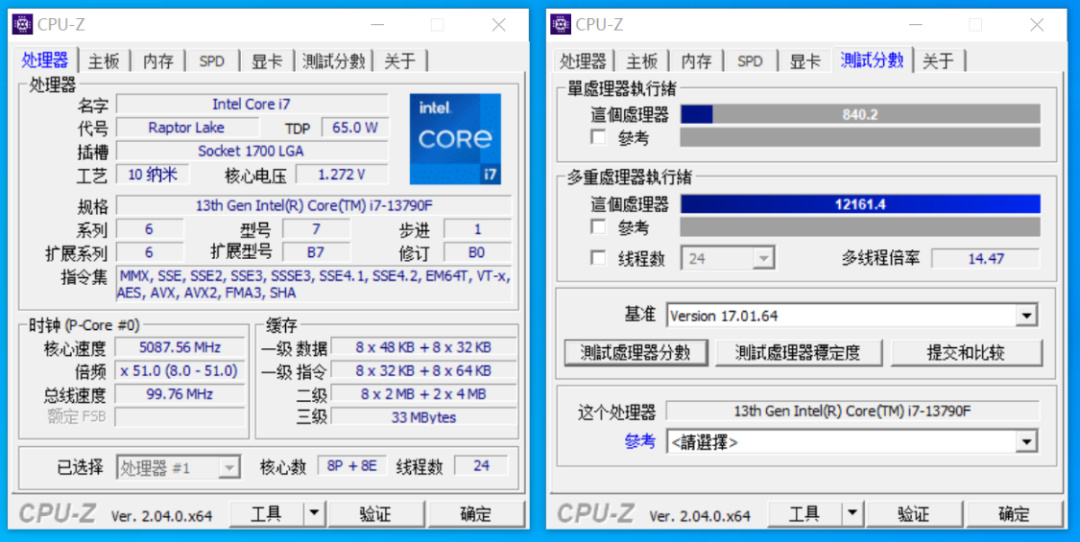Click 測試處理器穩定度 button
Screen dimensions: 1080x542
798,353
